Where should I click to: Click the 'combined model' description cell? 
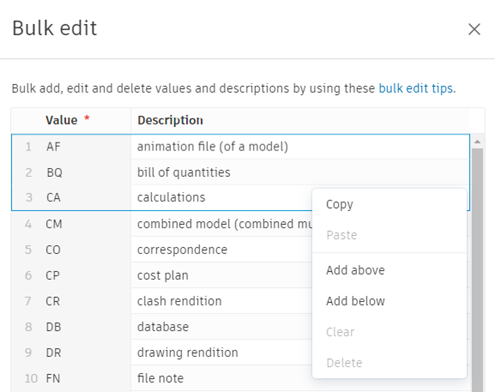(222, 224)
